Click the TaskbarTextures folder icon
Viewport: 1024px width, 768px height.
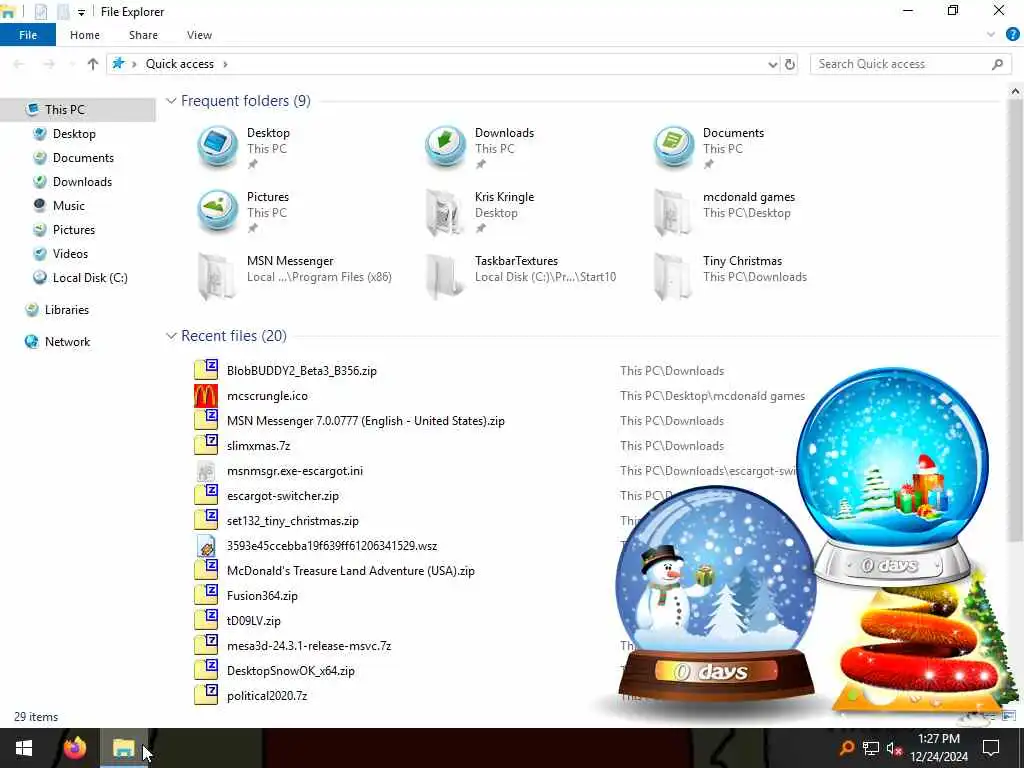445,276
